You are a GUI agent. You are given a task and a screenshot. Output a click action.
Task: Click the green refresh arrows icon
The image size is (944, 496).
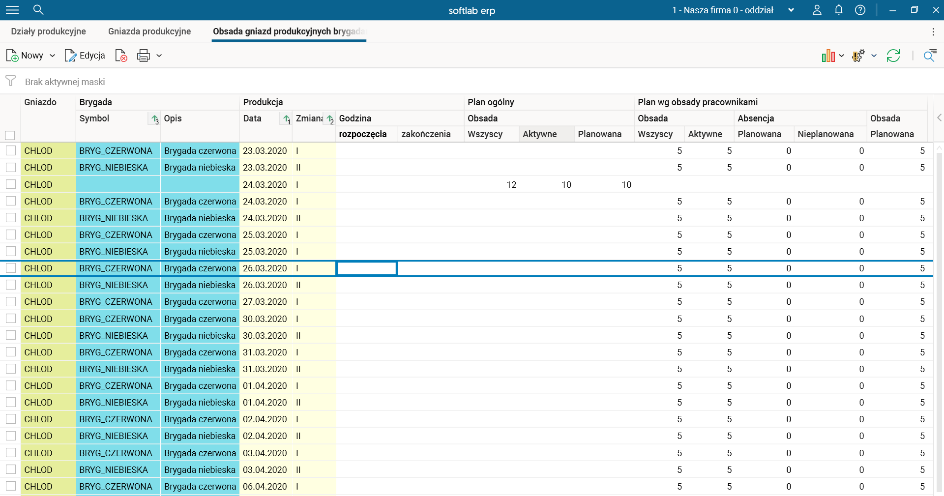893,56
